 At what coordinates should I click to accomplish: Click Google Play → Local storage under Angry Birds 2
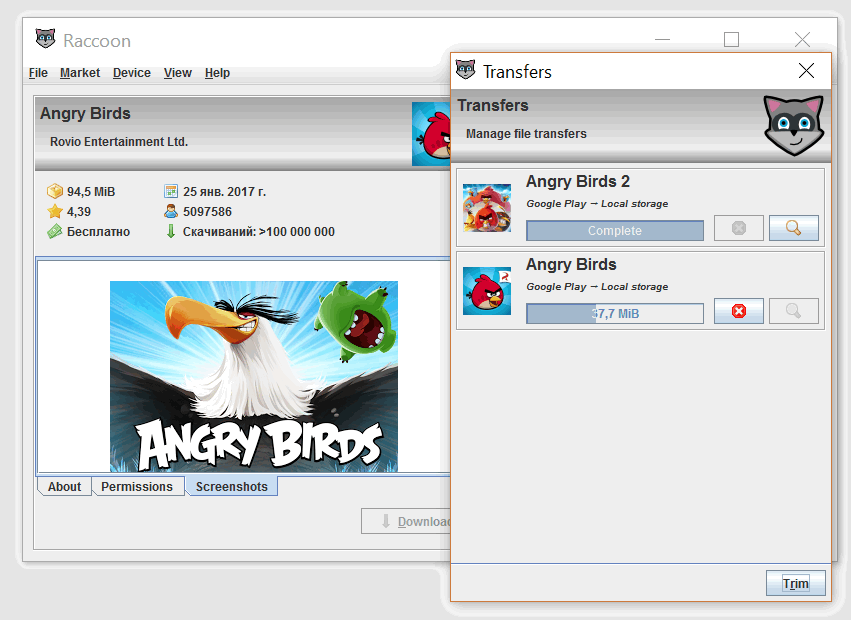pyautogui.click(x=597, y=204)
